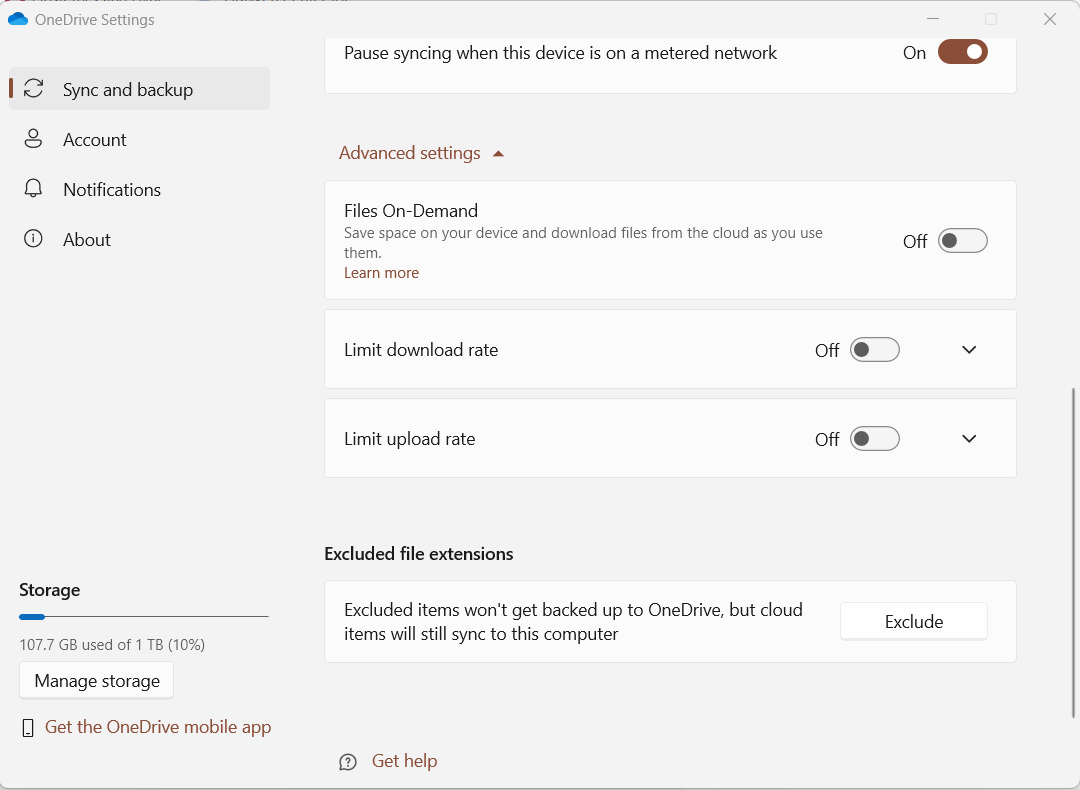Turn off pause syncing on metered network

coord(962,52)
